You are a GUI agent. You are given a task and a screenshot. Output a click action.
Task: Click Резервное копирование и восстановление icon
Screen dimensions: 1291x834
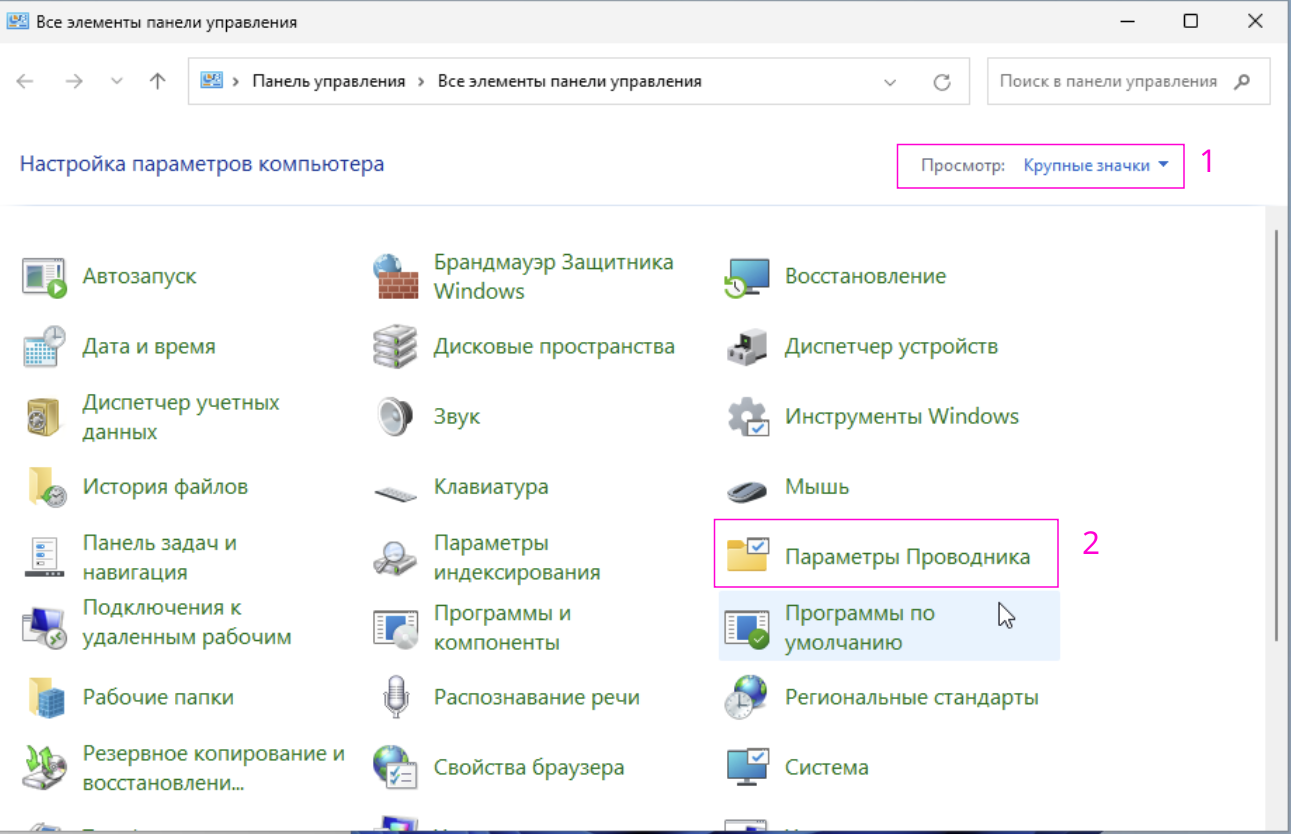(x=44, y=767)
